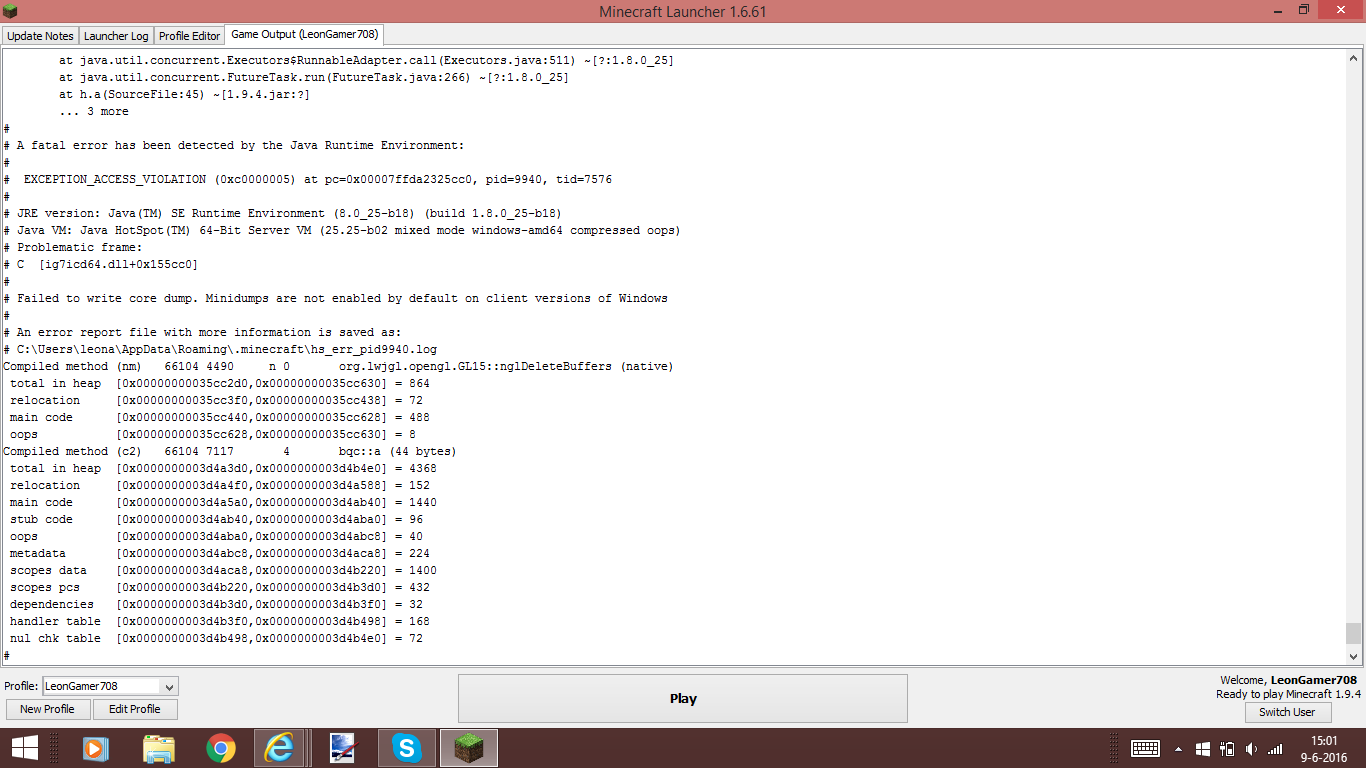Click the FutureTask.run stack trace line

[314, 78]
